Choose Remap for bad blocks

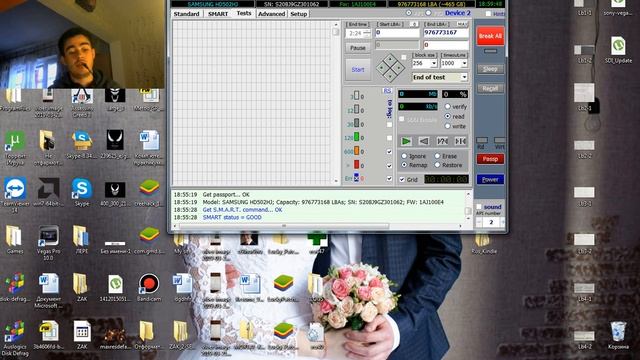pos(404,165)
